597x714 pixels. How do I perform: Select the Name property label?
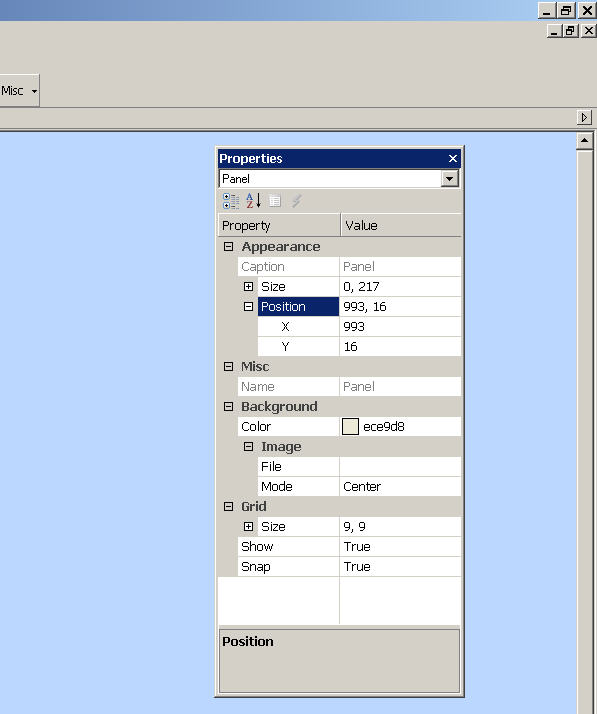point(288,387)
